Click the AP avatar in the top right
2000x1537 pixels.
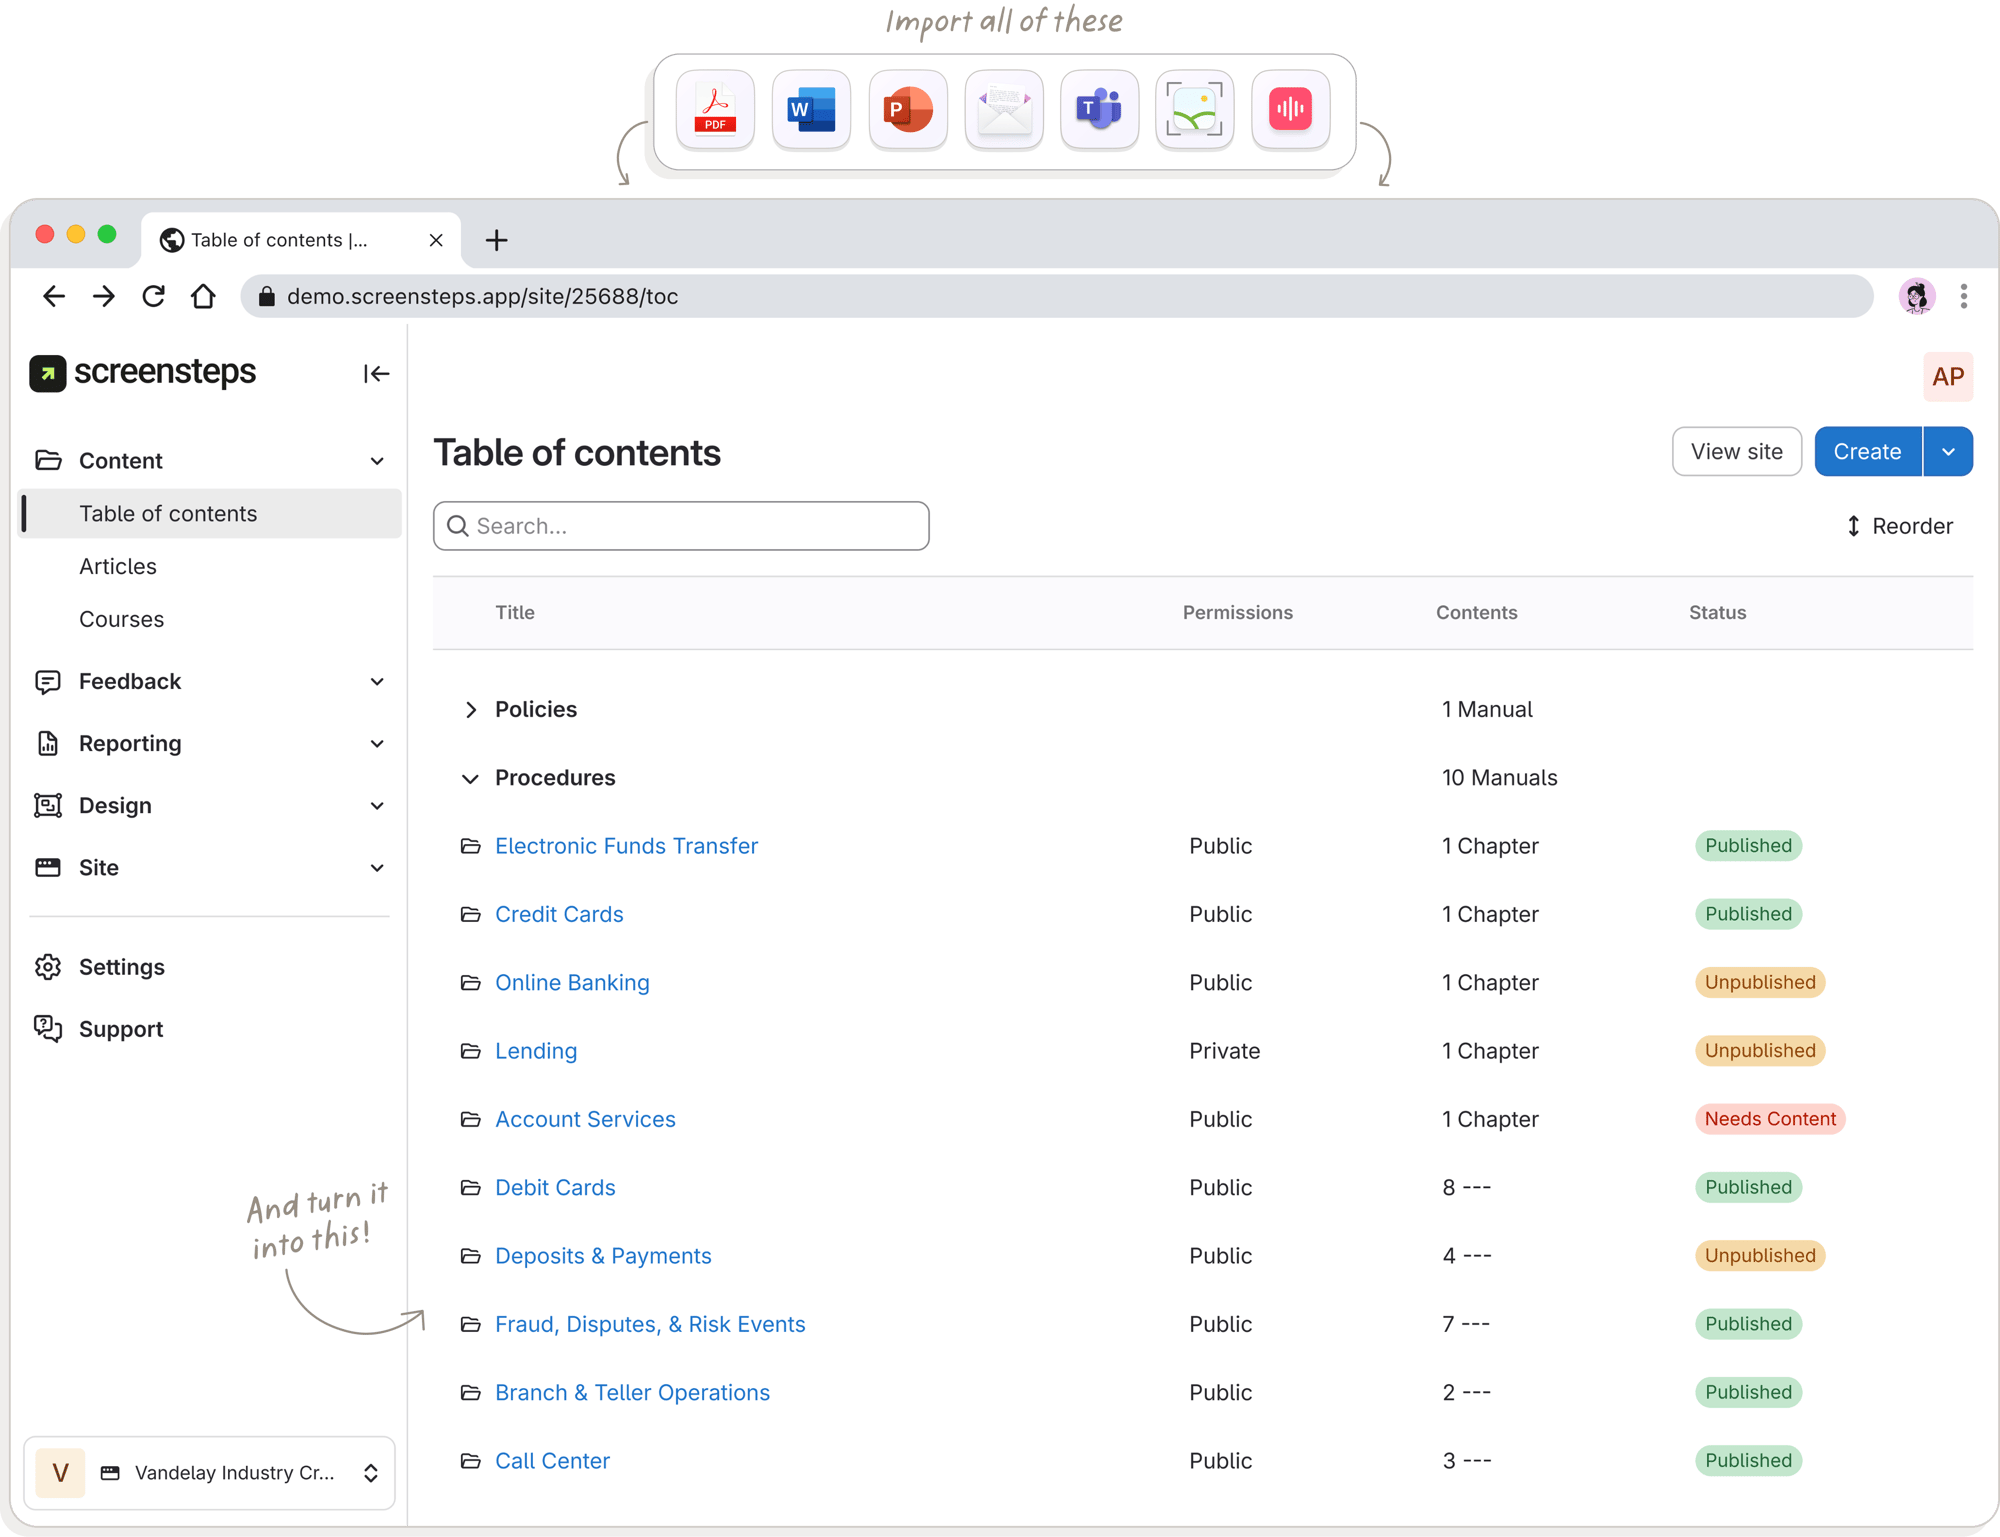(x=1948, y=377)
